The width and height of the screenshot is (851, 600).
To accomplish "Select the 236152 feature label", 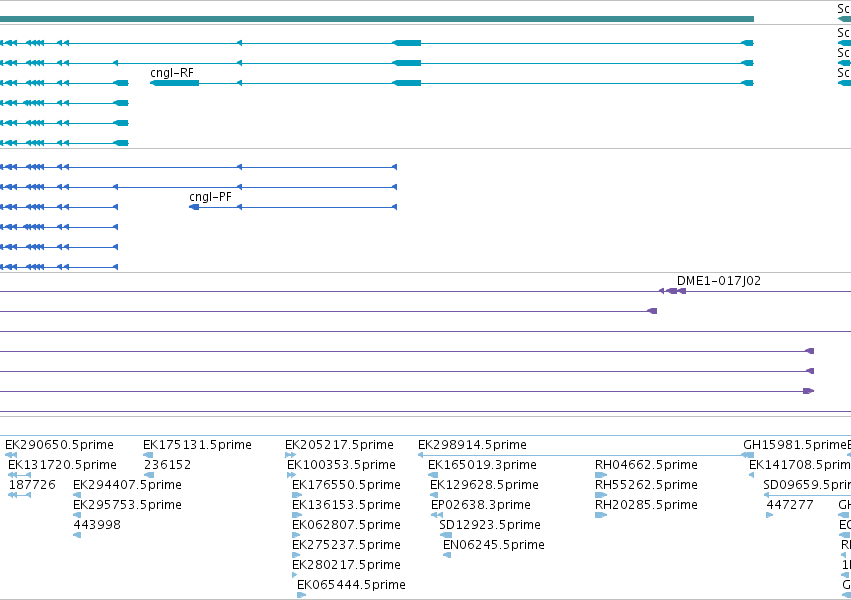I will coord(168,465).
